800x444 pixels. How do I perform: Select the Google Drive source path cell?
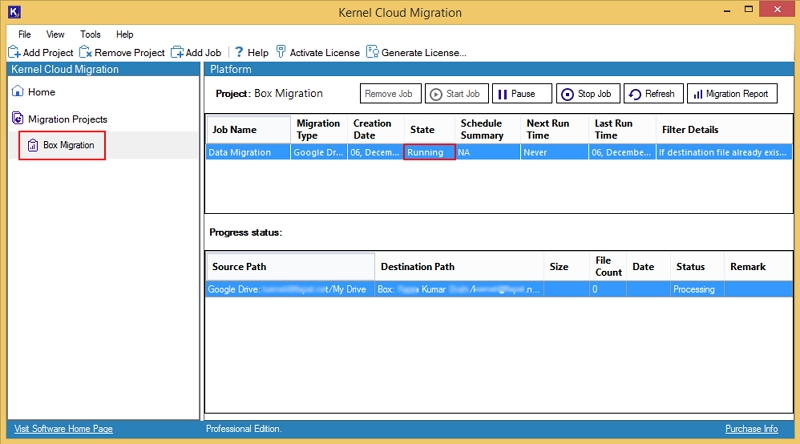290,289
